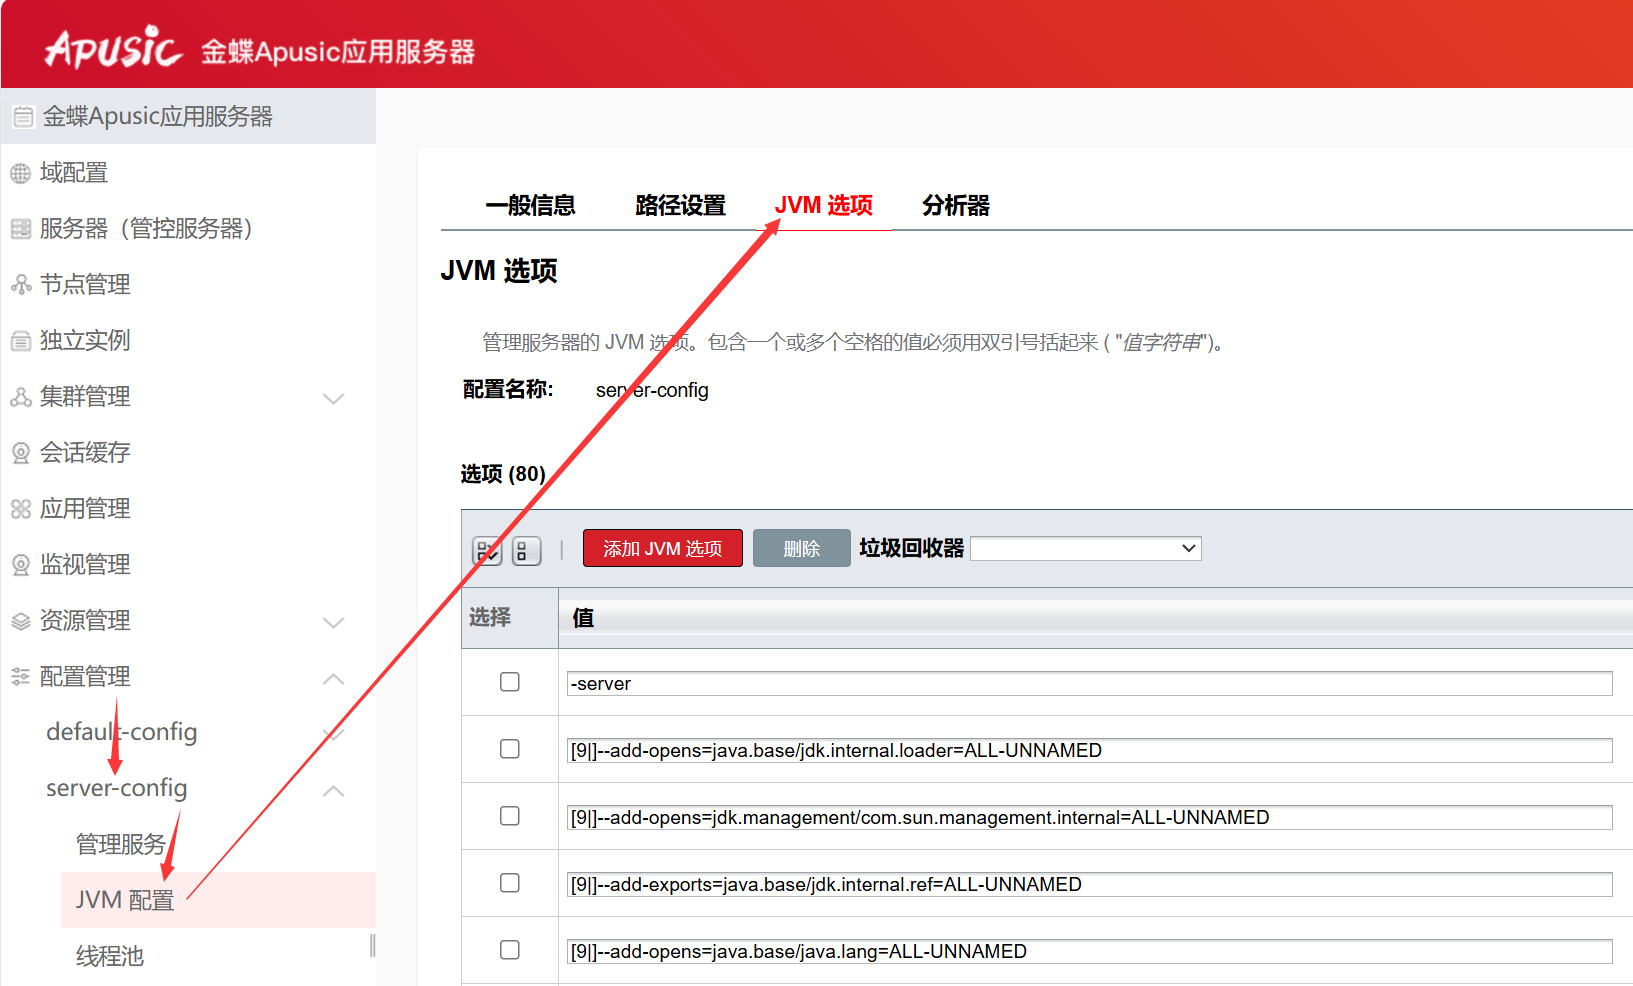Click the select-all icon in options toolbar
The height and width of the screenshot is (986, 1633).
[486, 550]
